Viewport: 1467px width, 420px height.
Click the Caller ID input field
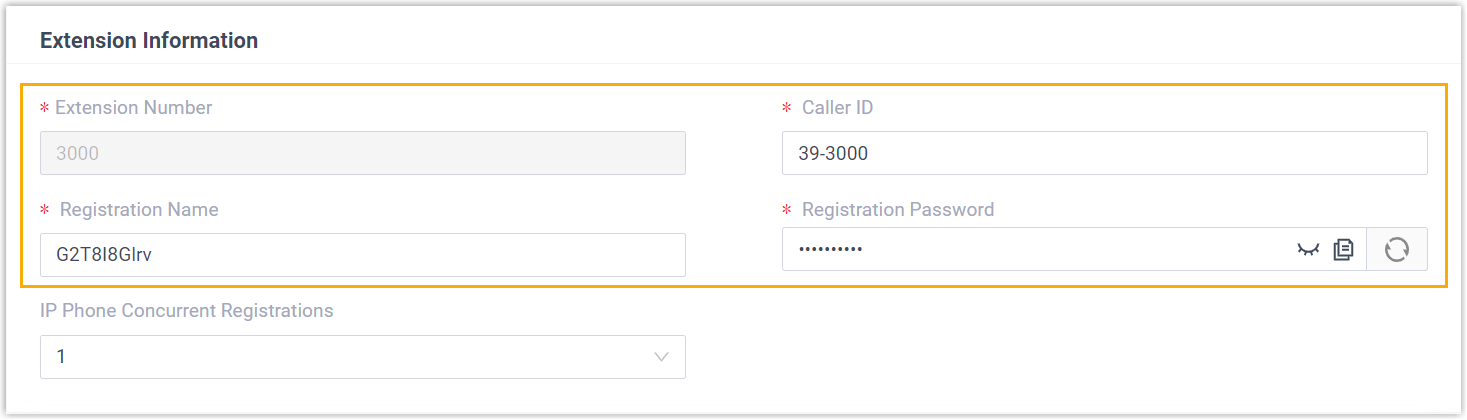pyautogui.click(x=1104, y=154)
